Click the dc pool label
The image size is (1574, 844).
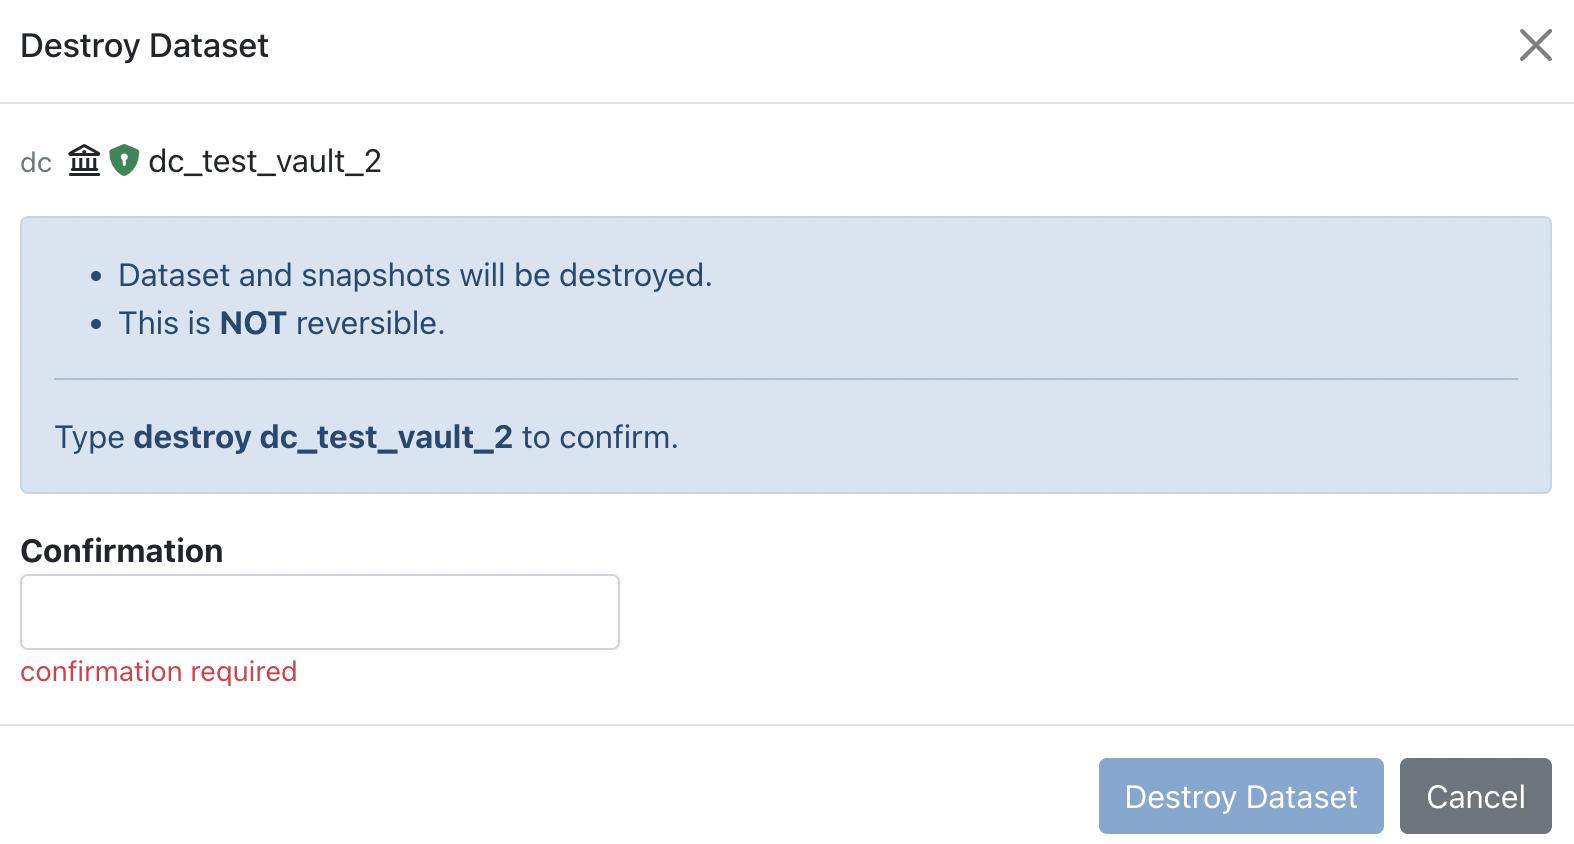pyautogui.click(x=36, y=161)
